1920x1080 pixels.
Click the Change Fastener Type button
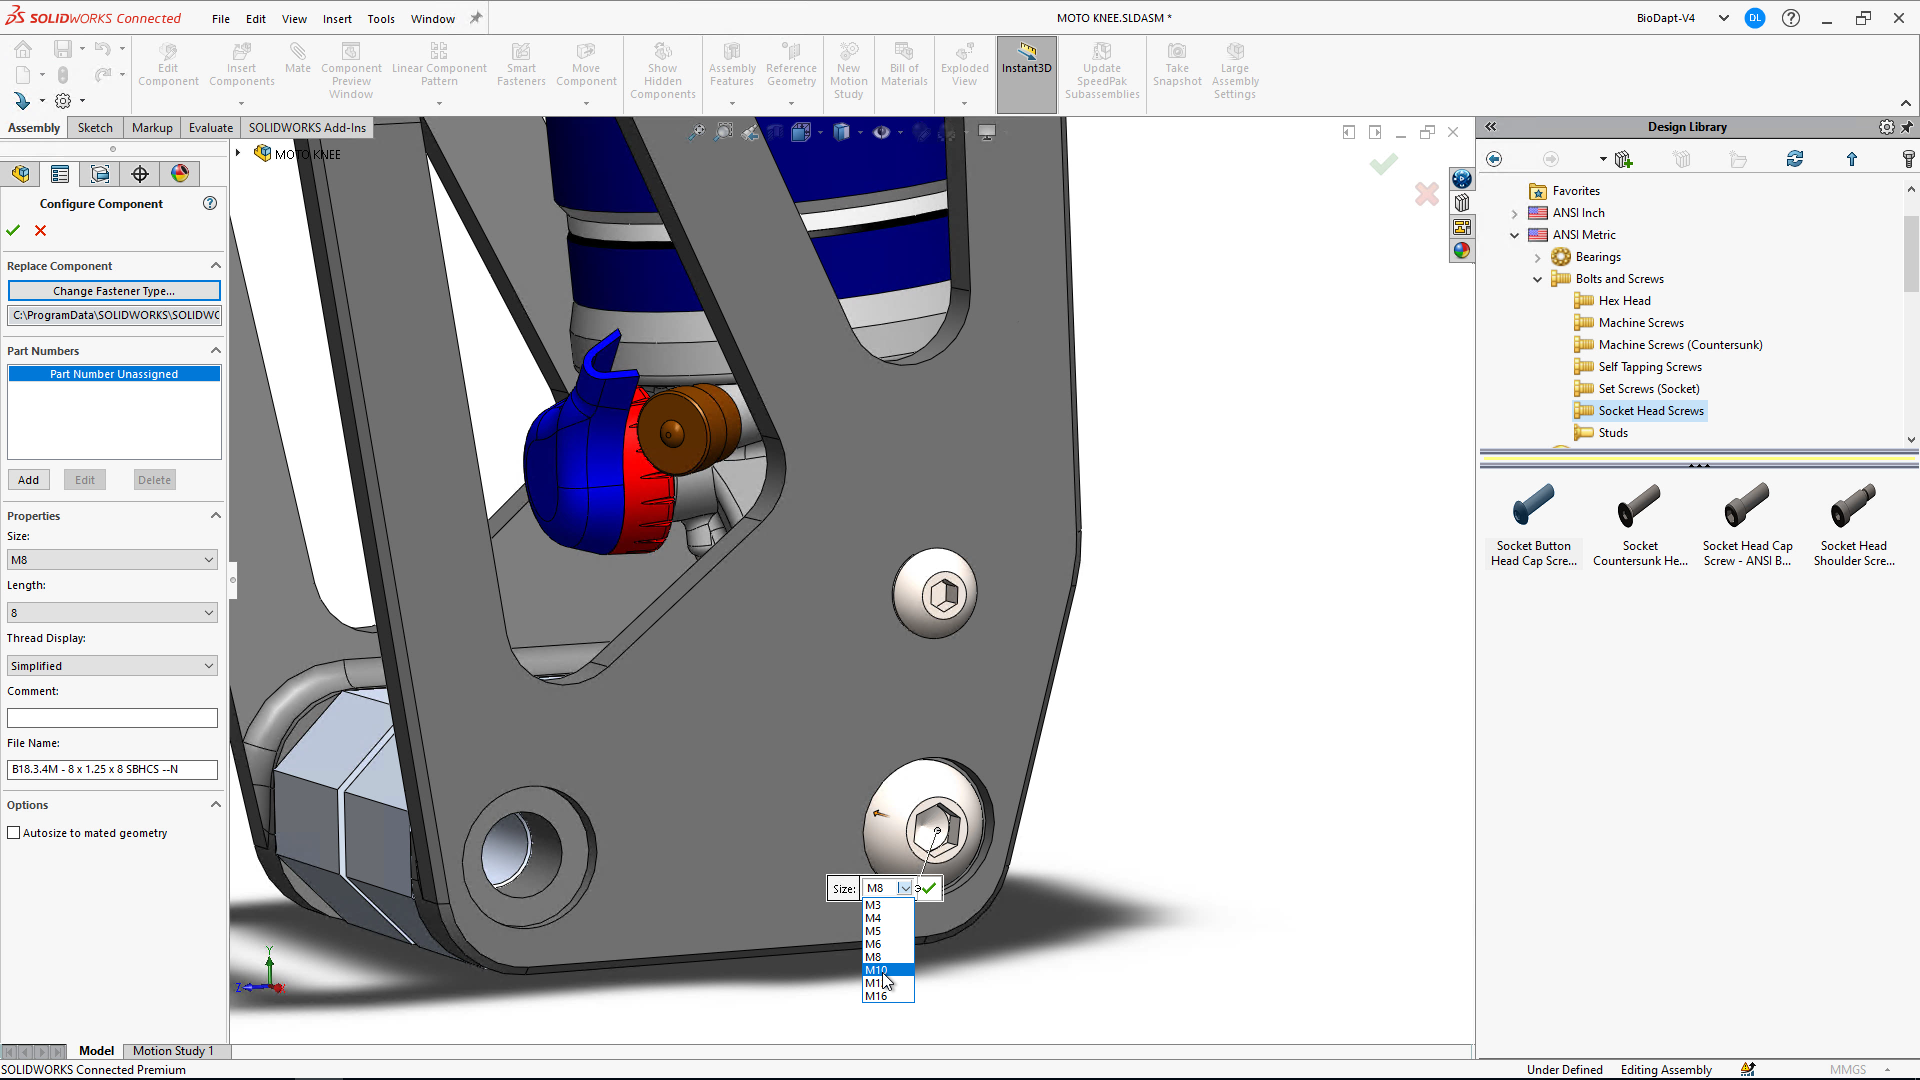coord(113,290)
